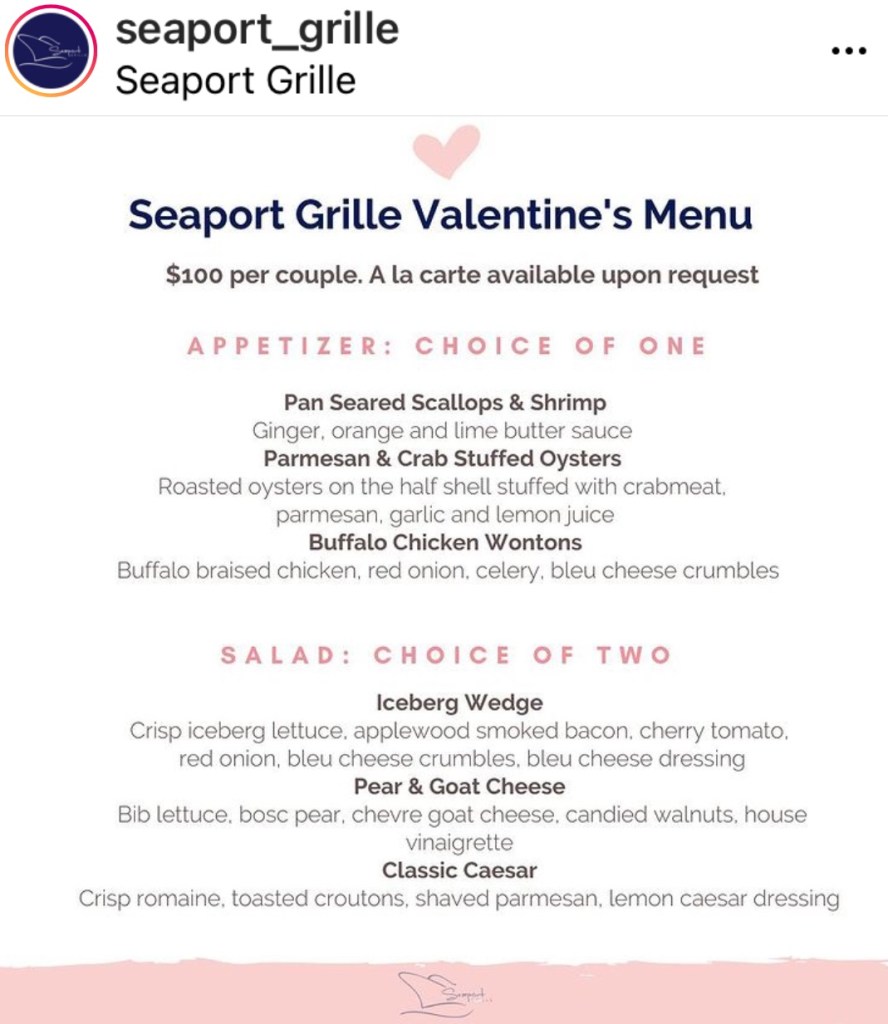This screenshot has width=888, height=1024.
Task: Select the Salad: Choice of Two heading
Action: (446, 656)
